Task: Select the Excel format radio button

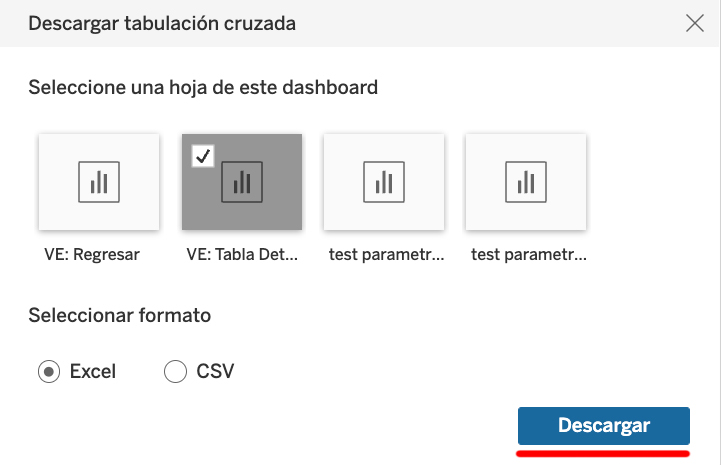Action: (49, 371)
